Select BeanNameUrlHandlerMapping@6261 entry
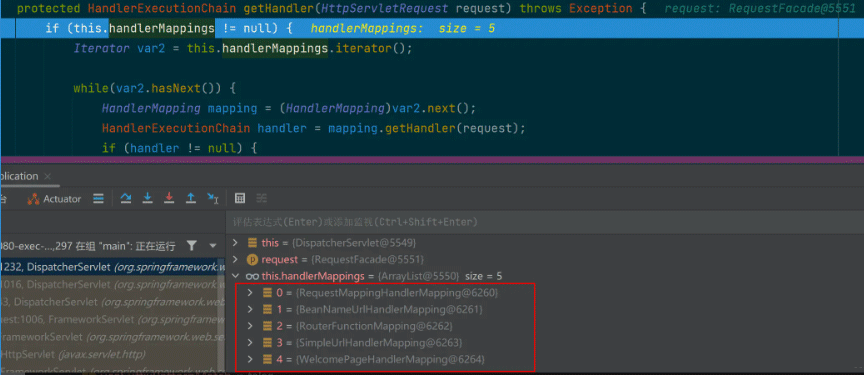 tap(389, 309)
